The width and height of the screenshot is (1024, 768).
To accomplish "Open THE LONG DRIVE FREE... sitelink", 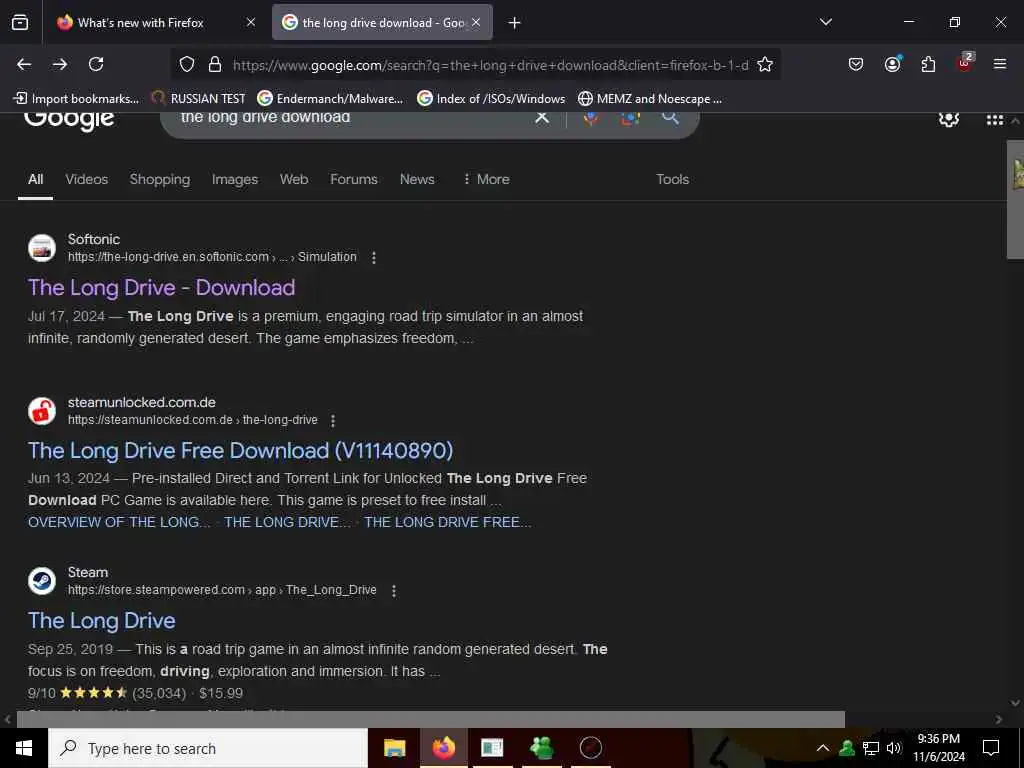I will [x=447, y=522].
